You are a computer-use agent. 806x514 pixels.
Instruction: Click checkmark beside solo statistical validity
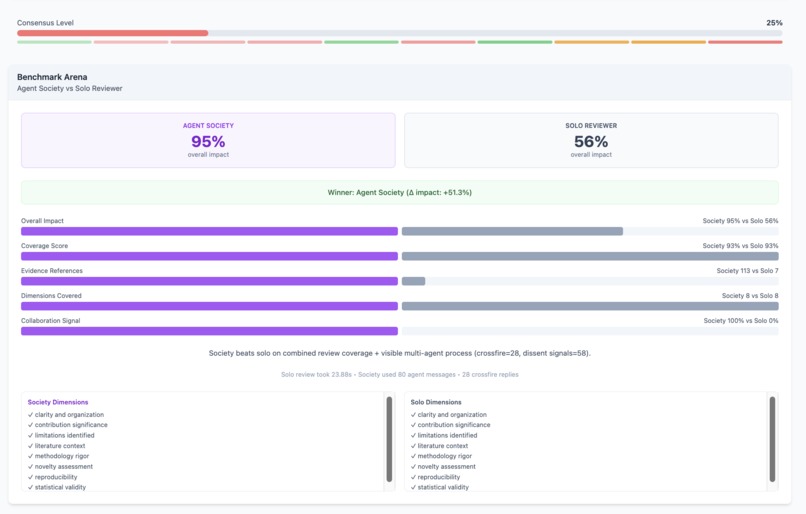413,487
